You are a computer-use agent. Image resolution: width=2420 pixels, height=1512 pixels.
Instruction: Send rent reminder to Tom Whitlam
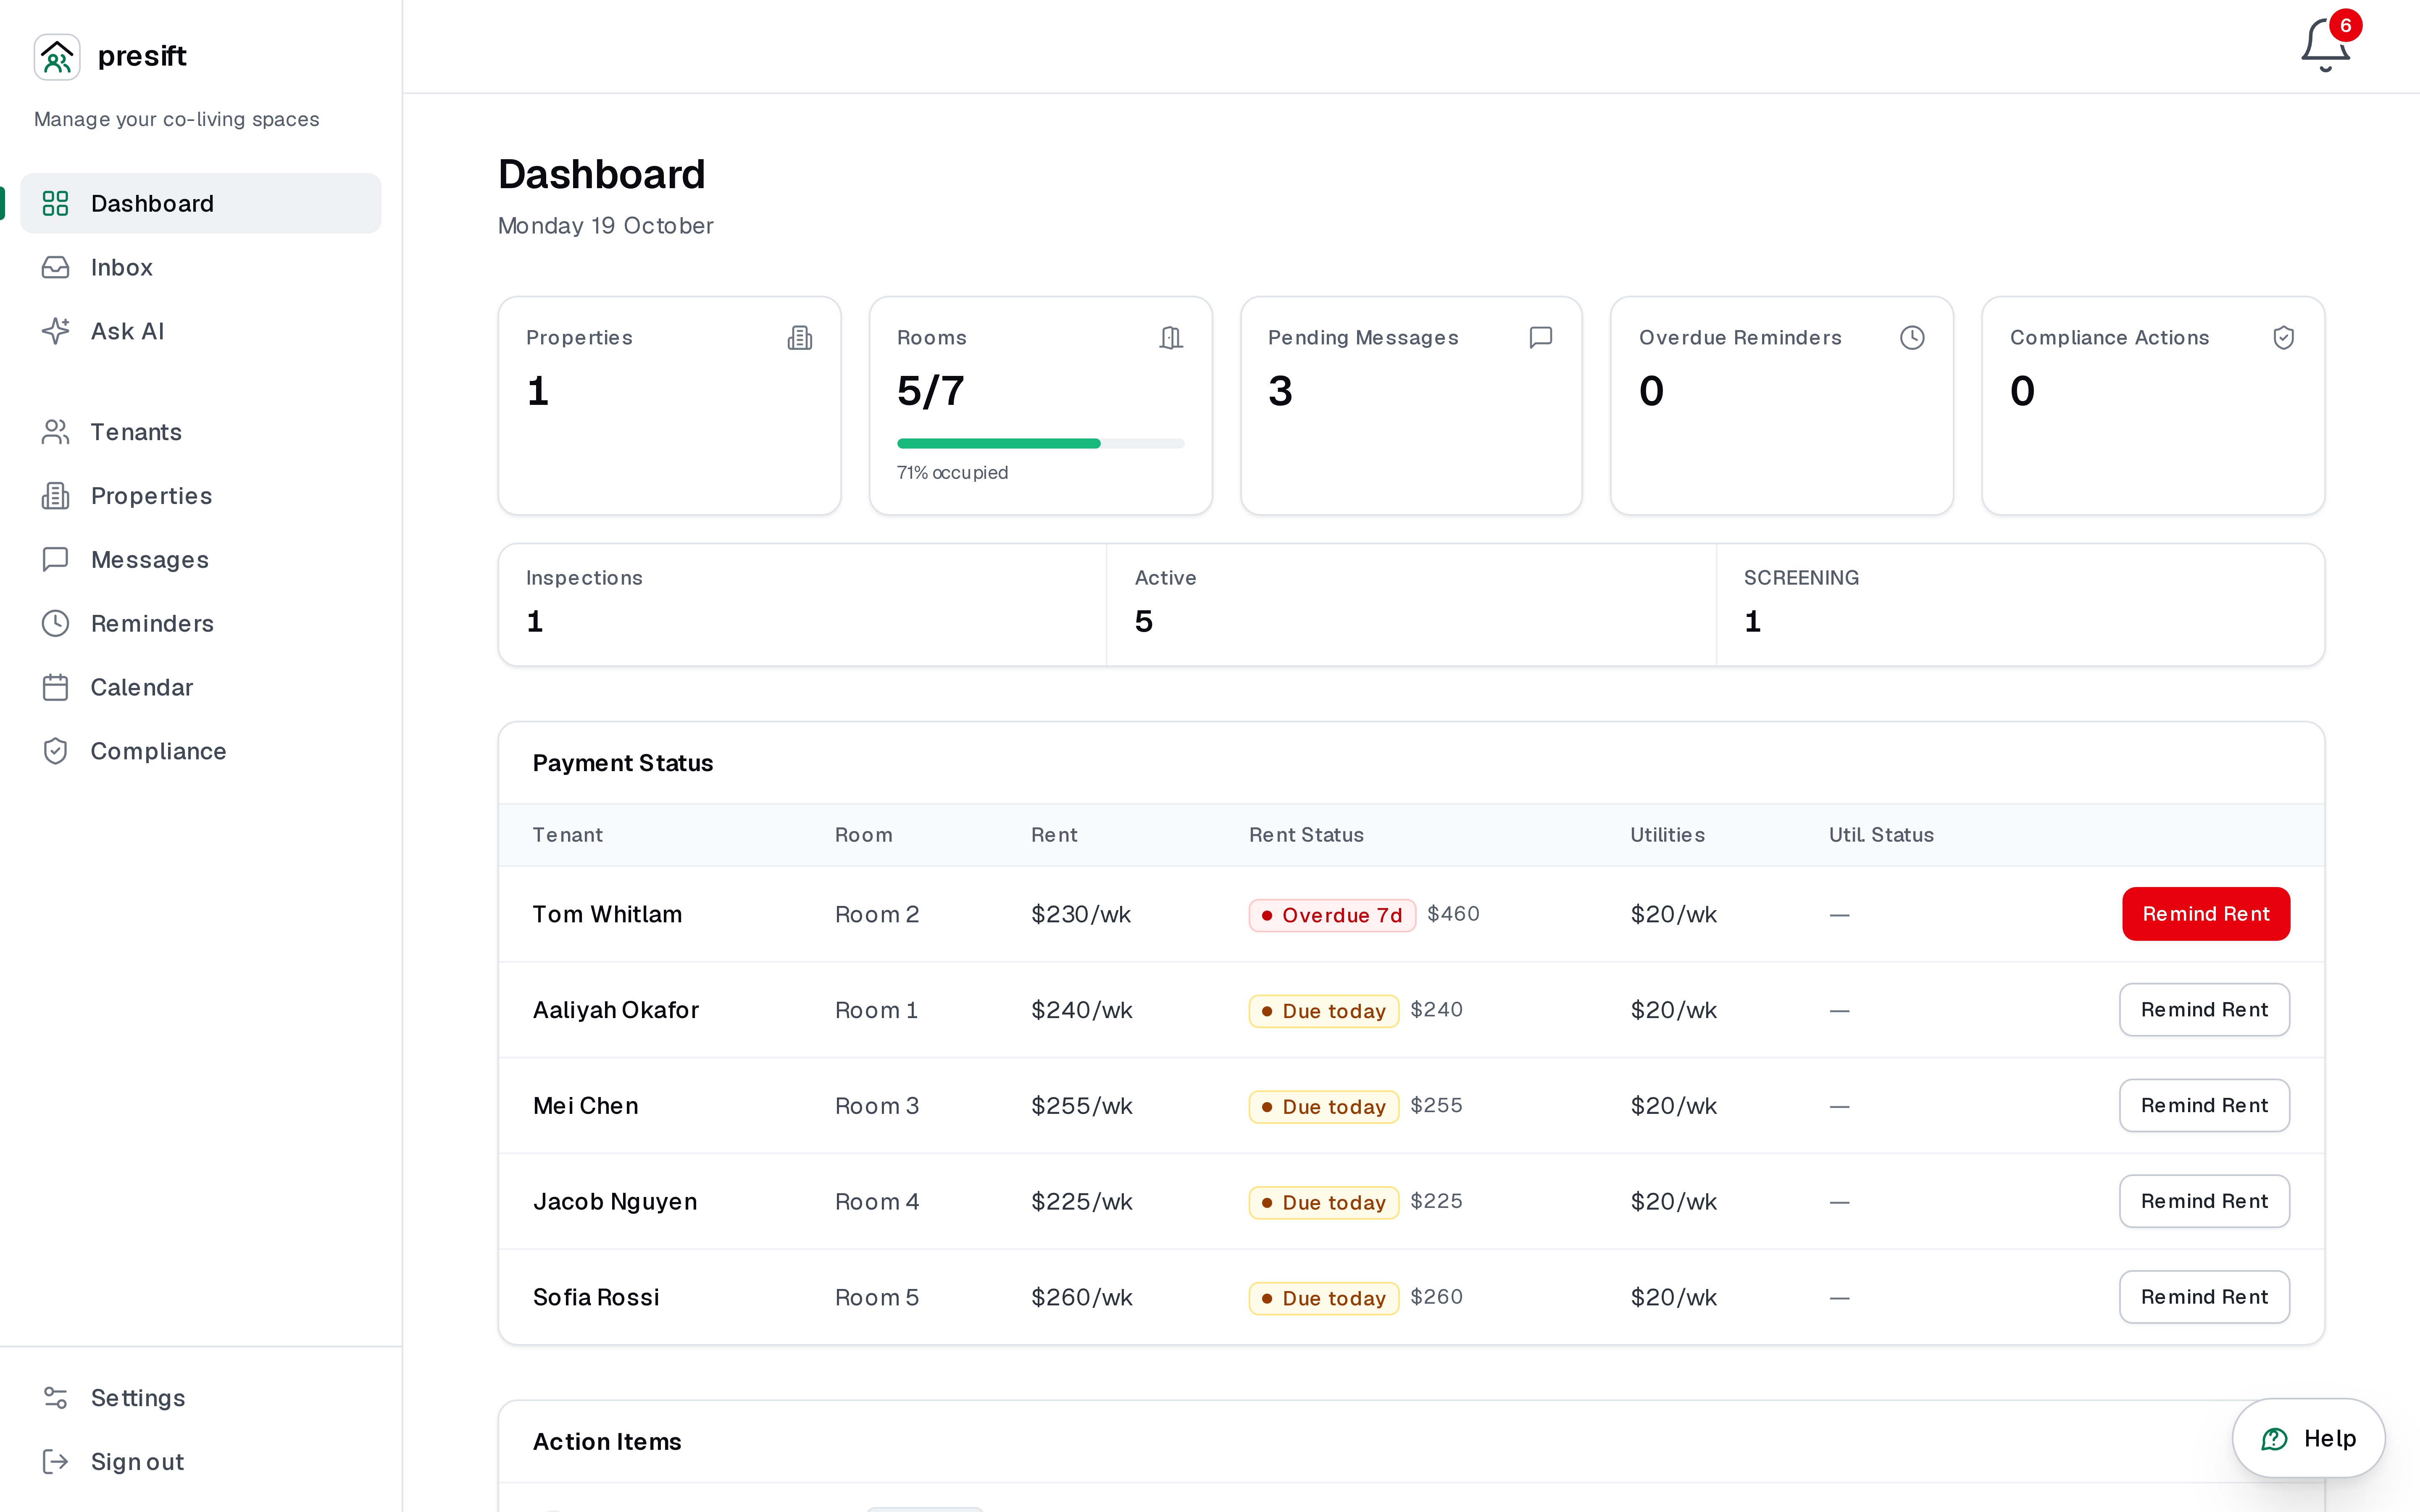(x=2206, y=914)
